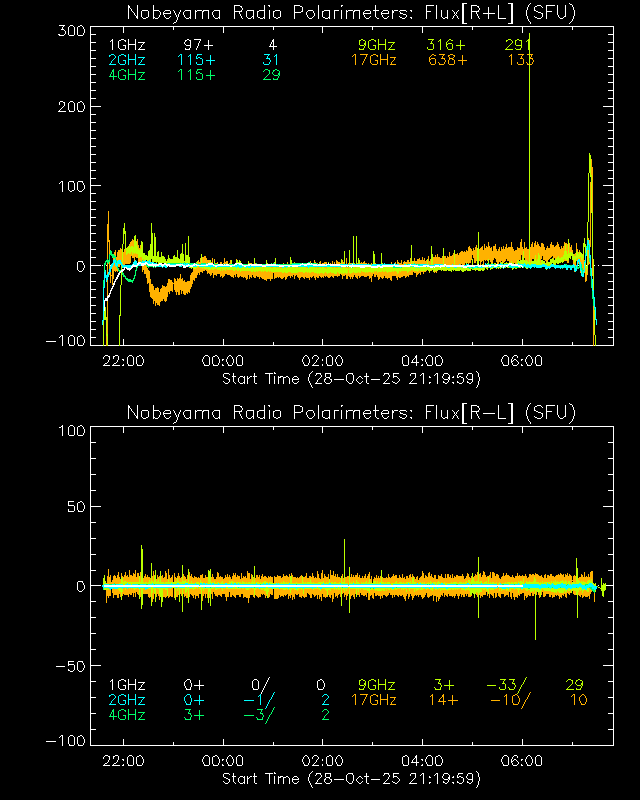
Task: Select the cyan 2GHz label in upper legend
Action: pyautogui.click(x=127, y=60)
